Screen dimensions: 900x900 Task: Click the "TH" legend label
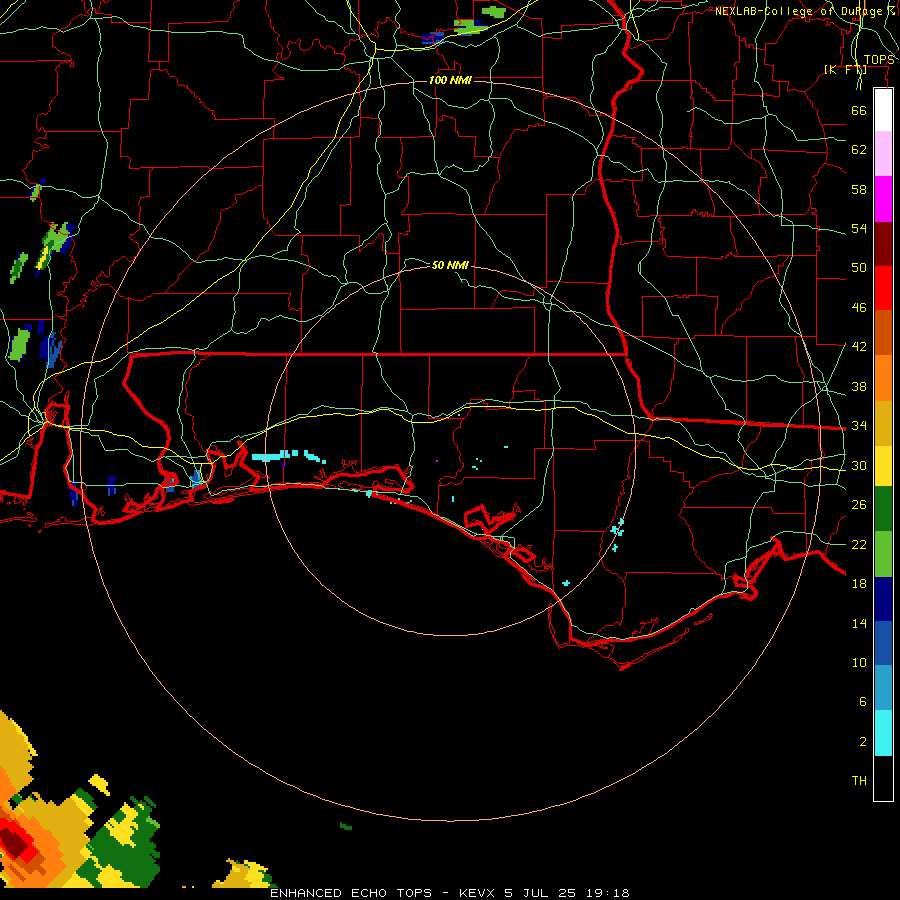point(859,781)
